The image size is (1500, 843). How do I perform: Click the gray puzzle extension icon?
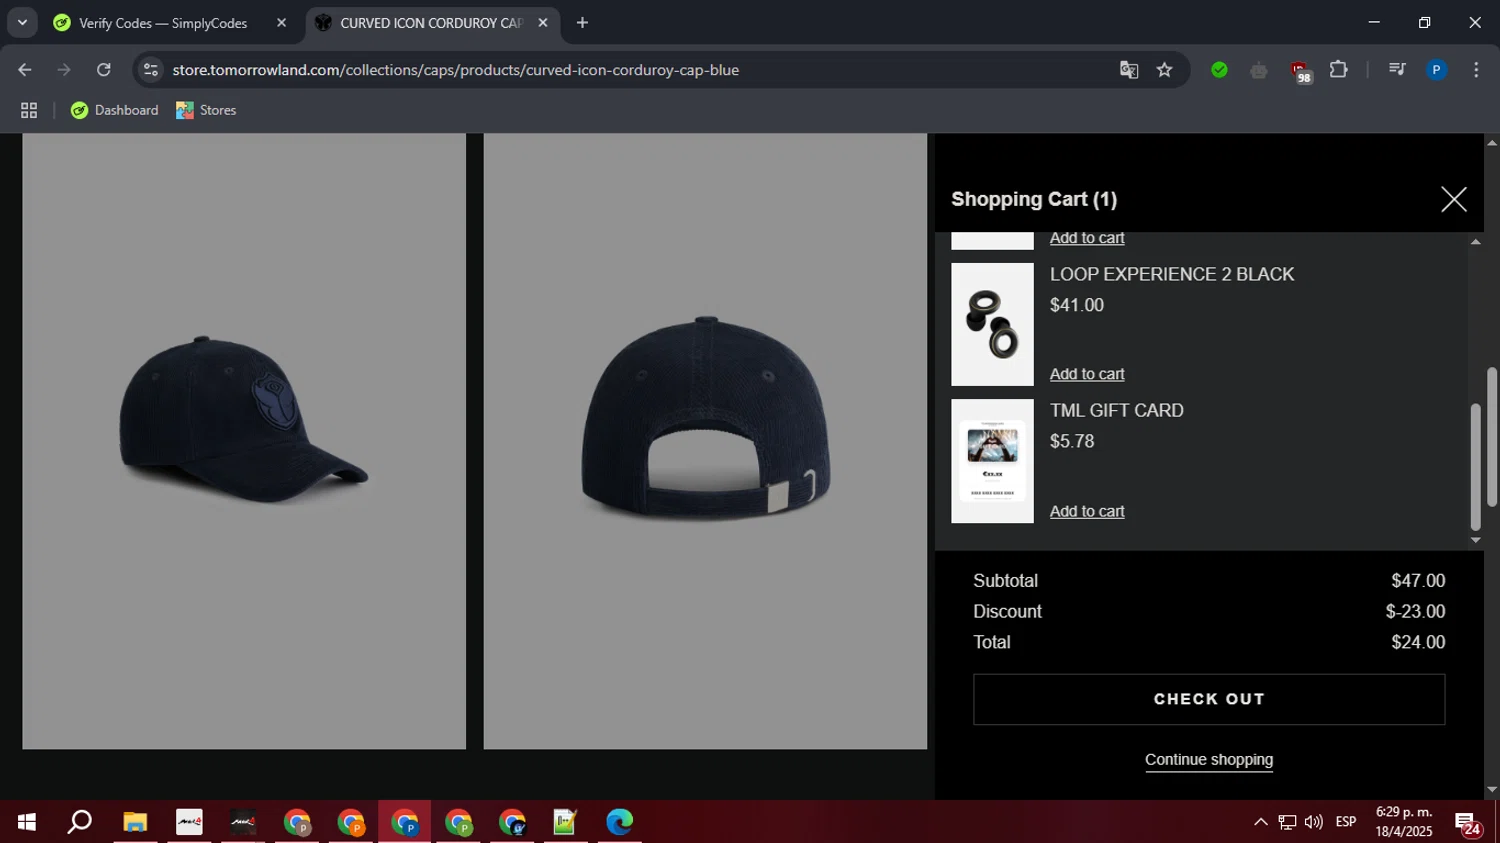tap(1259, 70)
